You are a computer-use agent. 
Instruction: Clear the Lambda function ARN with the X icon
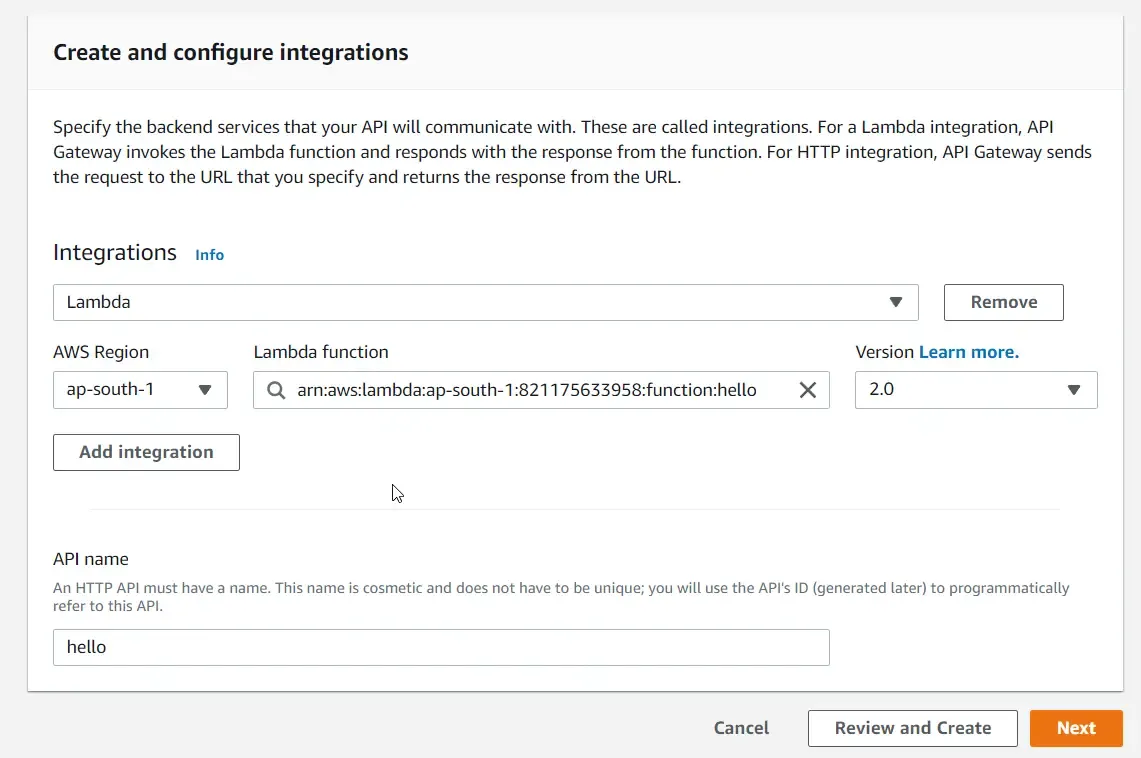(x=808, y=390)
